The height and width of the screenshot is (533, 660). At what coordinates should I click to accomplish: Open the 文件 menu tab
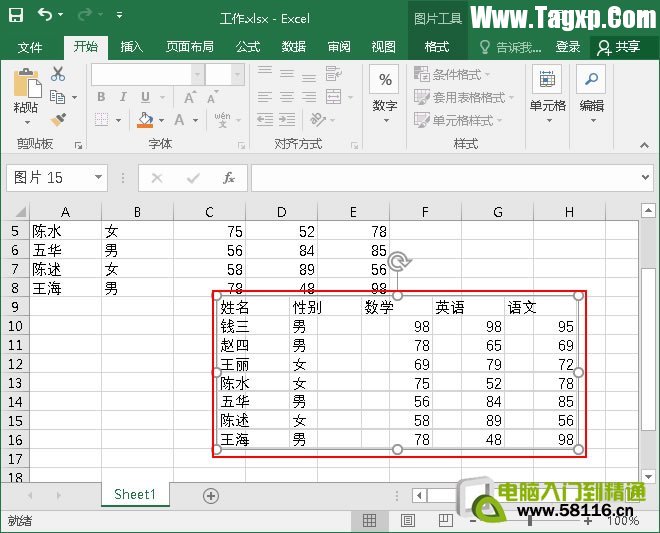[30, 47]
